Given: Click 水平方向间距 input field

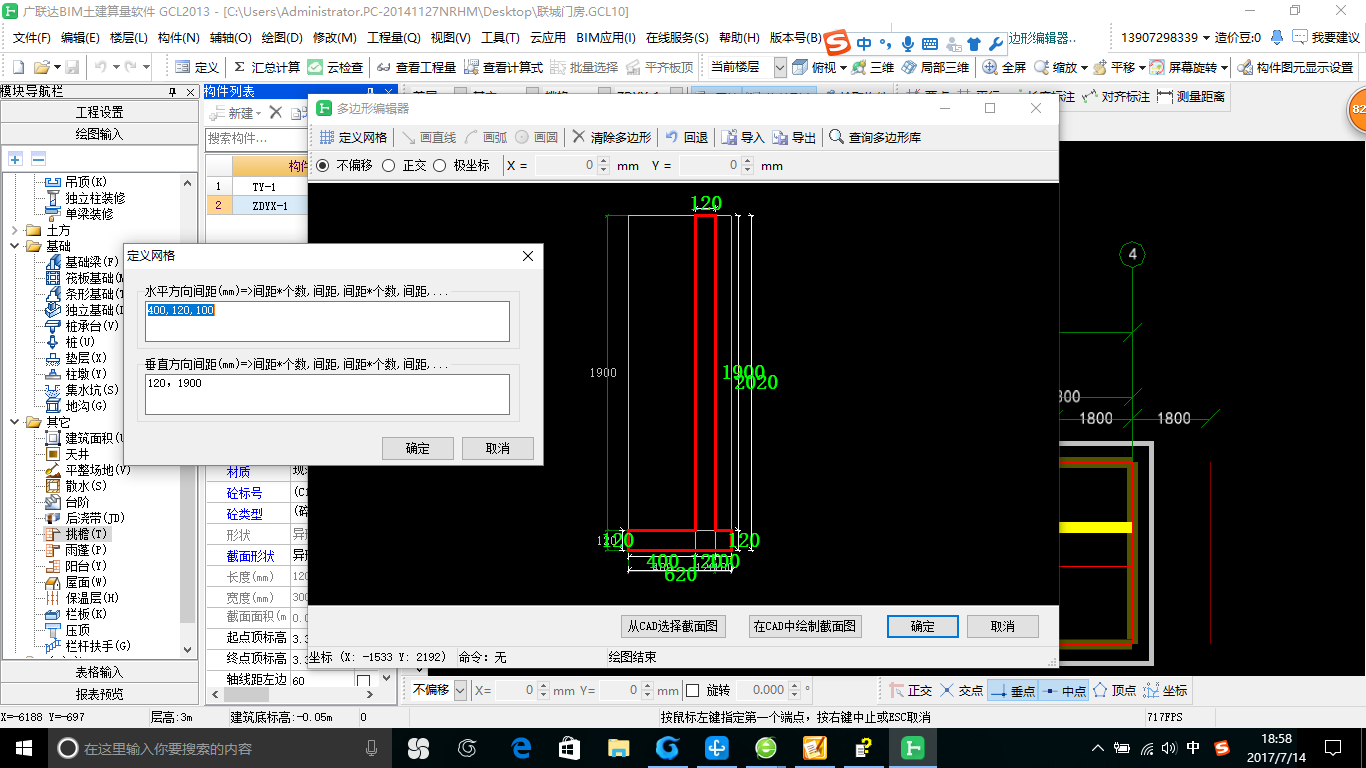Looking at the screenshot, I should pos(327,321).
